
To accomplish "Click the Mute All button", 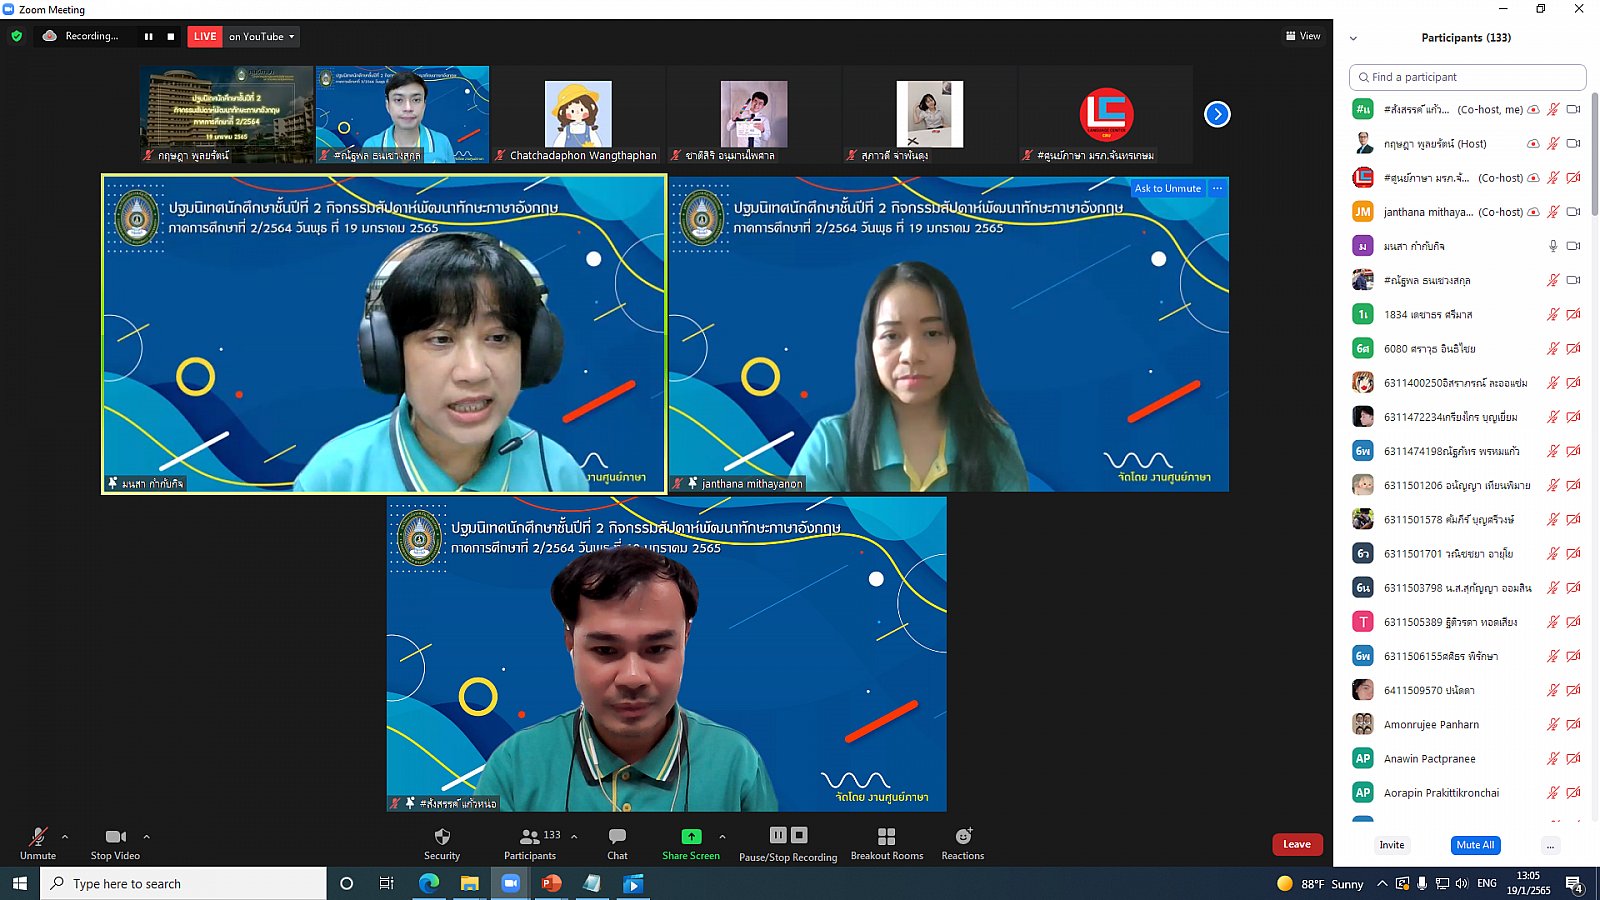I will (x=1475, y=845).
